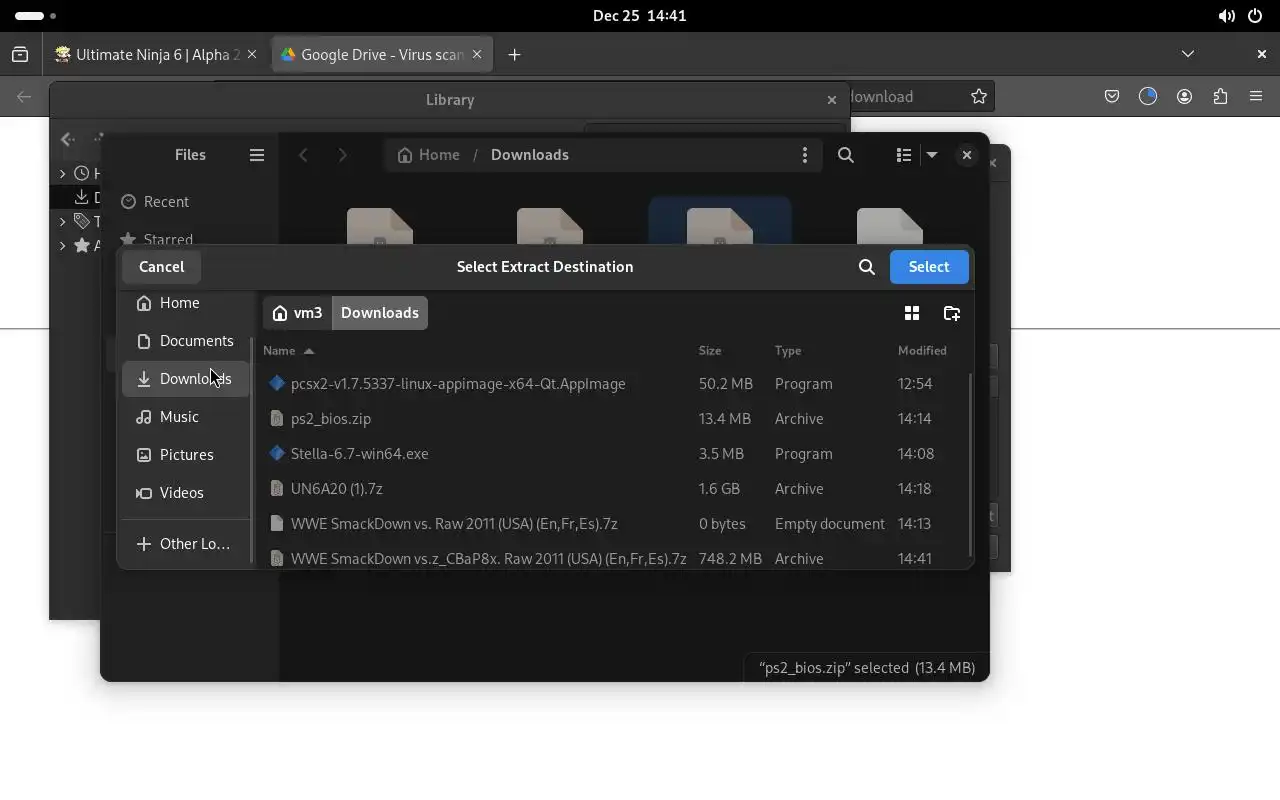Select the pcsx2 AppImage file row
The image size is (1280, 800).
pyautogui.click(x=612, y=384)
